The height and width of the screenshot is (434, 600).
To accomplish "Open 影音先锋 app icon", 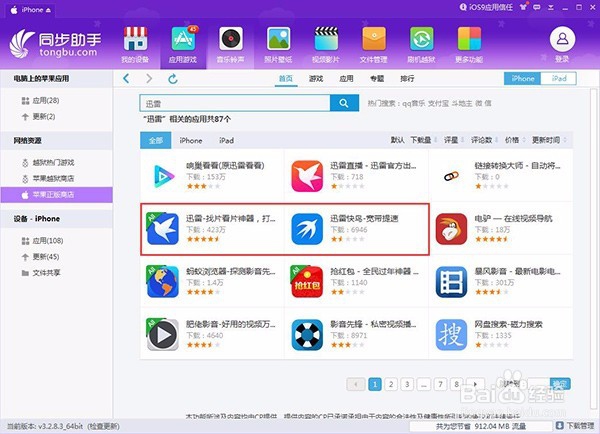I will (x=307, y=334).
